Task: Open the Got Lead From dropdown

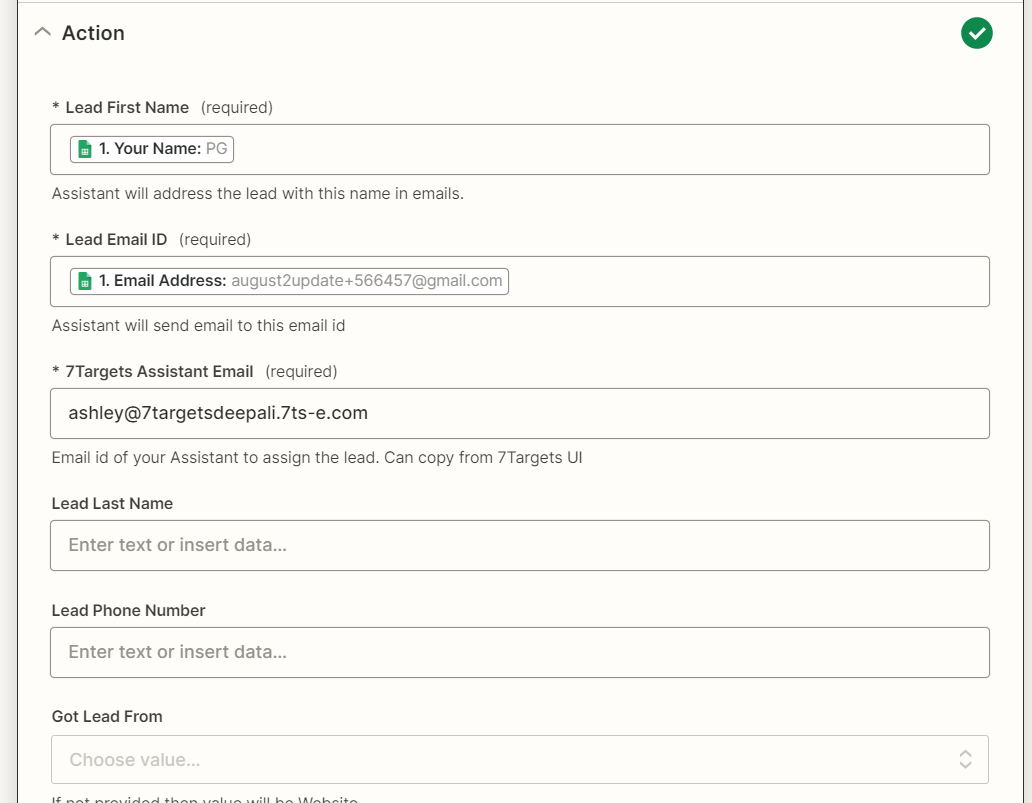Action: 500,760
